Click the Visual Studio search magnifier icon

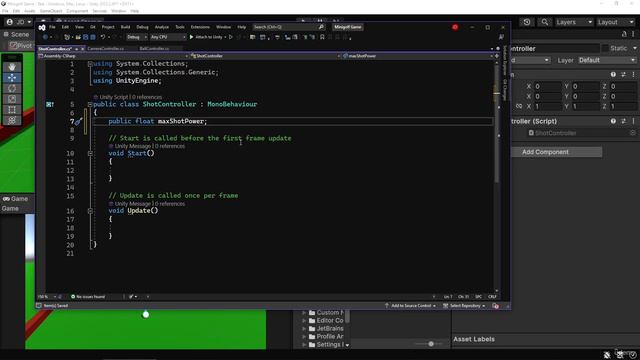(x=321, y=27)
